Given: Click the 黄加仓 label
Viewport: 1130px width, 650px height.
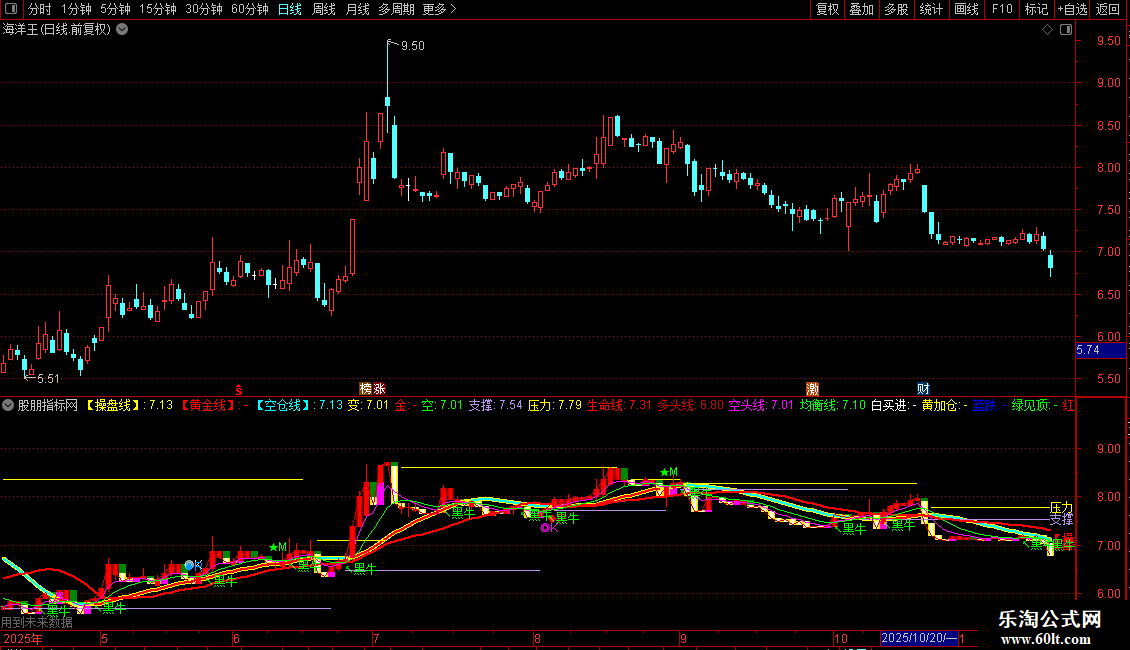Looking at the screenshot, I should [x=940, y=406].
